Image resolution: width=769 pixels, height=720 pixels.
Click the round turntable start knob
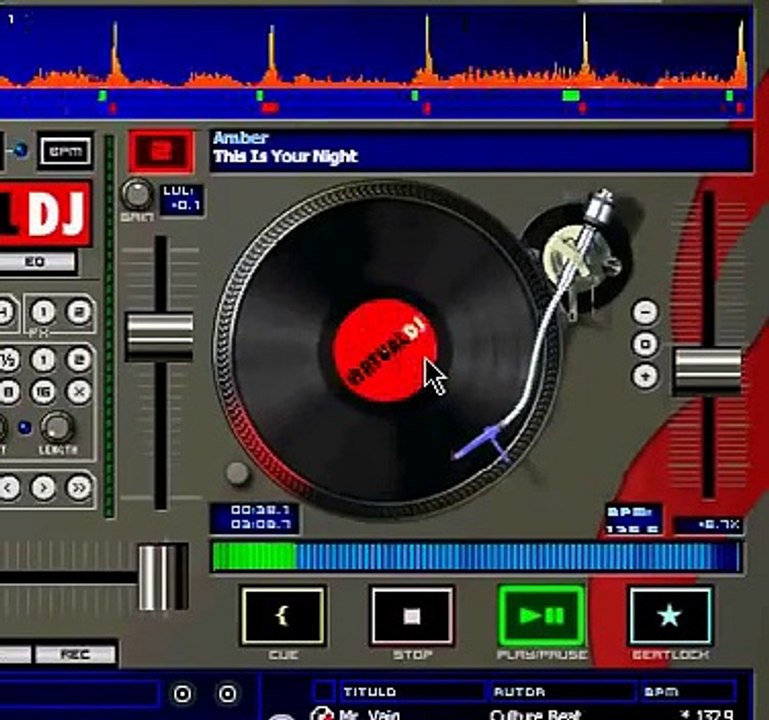click(x=237, y=473)
